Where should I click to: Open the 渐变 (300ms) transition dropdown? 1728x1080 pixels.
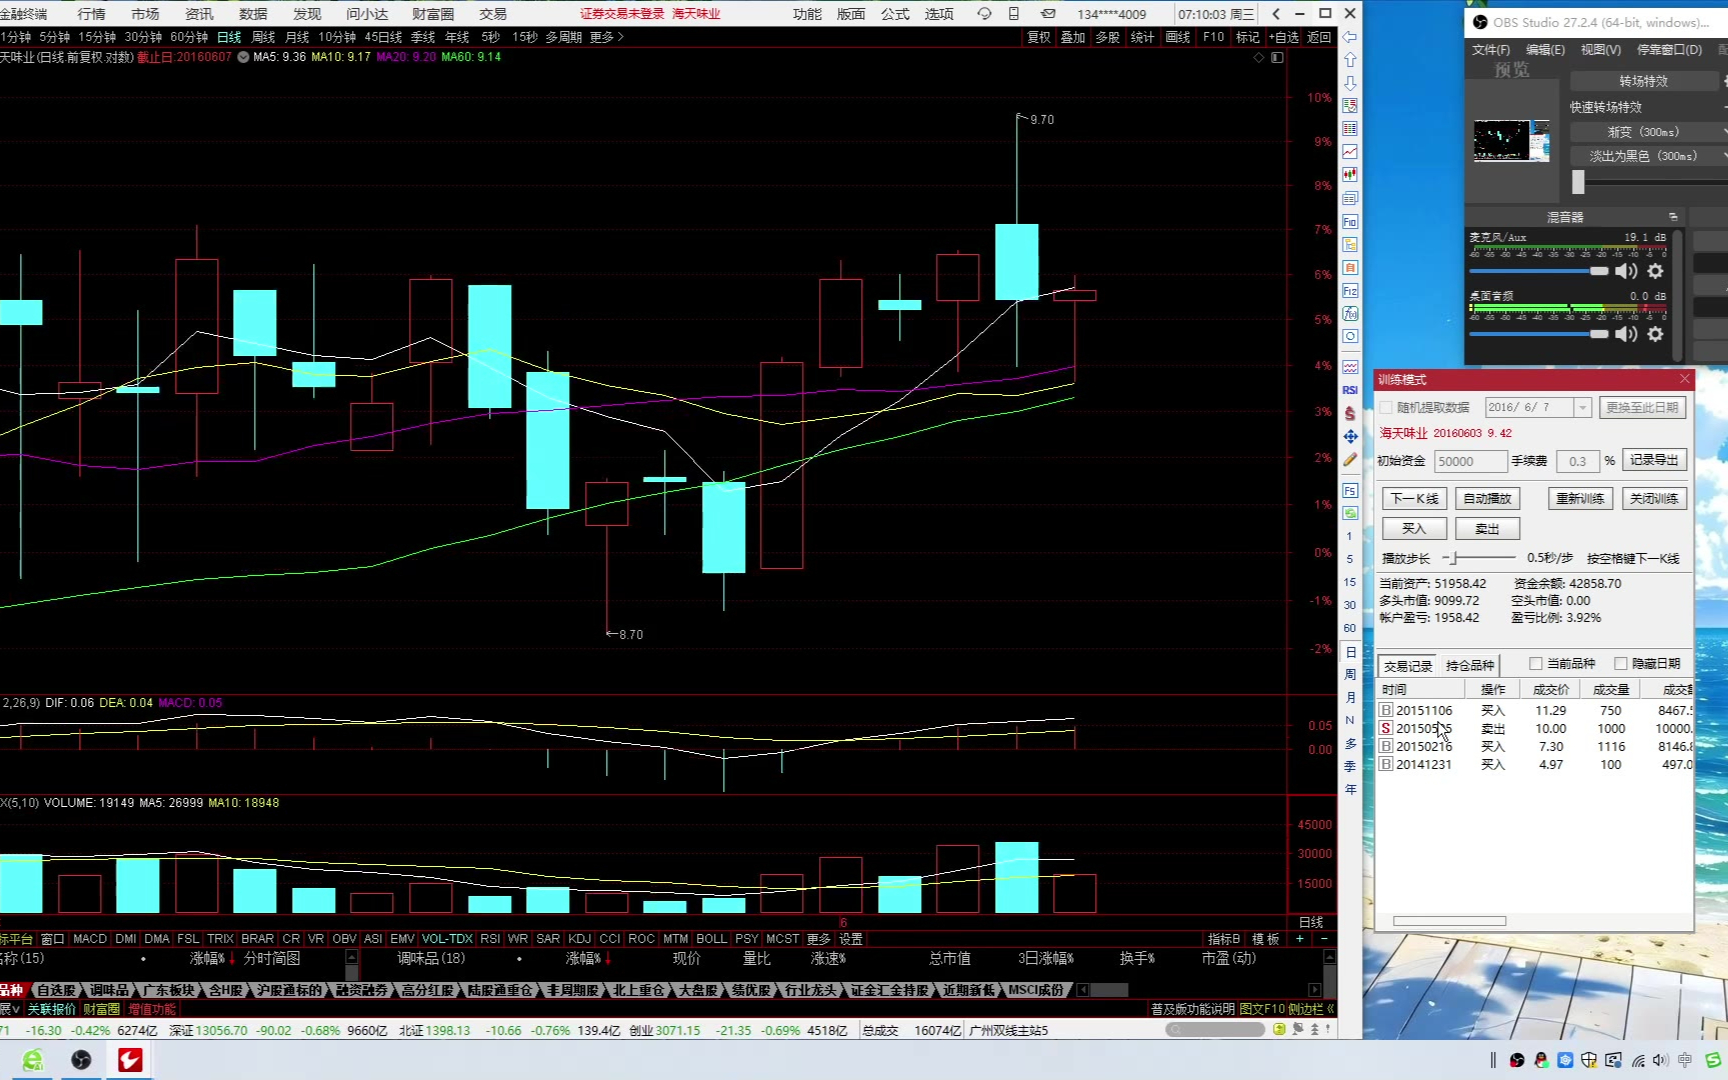pyautogui.click(x=1648, y=132)
